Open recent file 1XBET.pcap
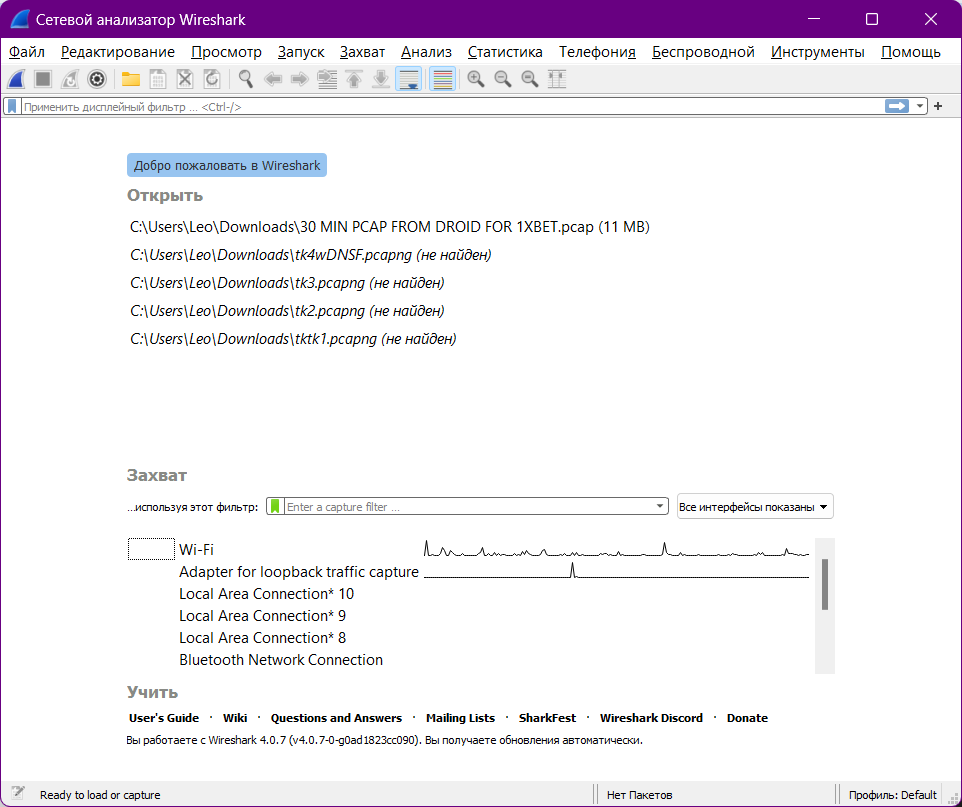 pyautogui.click(x=390, y=227)
